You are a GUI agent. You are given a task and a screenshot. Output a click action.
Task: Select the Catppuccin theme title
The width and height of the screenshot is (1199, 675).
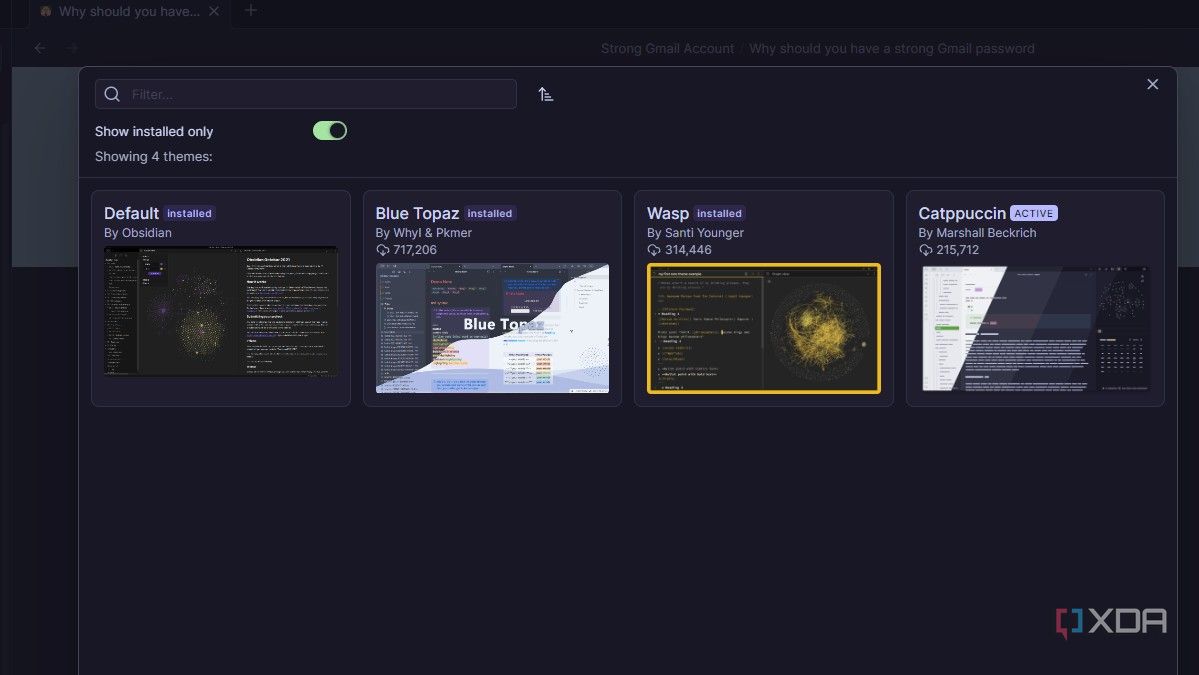[x=962, y=213]
